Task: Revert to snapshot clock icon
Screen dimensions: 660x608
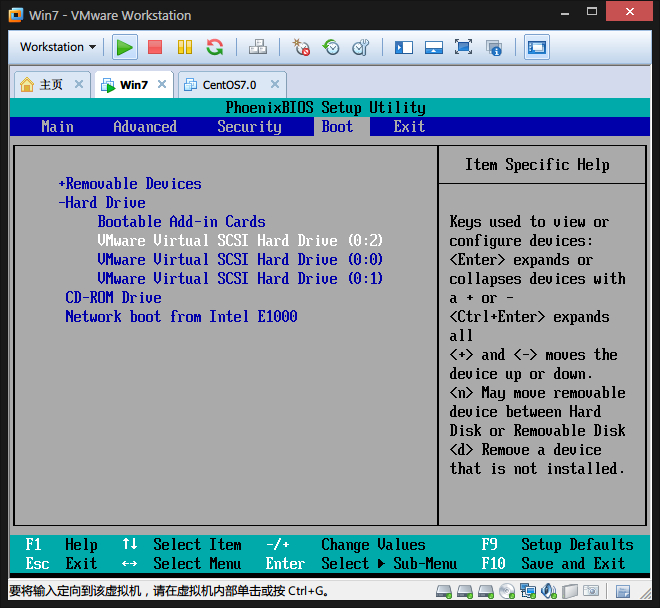Action: (331, 47)
